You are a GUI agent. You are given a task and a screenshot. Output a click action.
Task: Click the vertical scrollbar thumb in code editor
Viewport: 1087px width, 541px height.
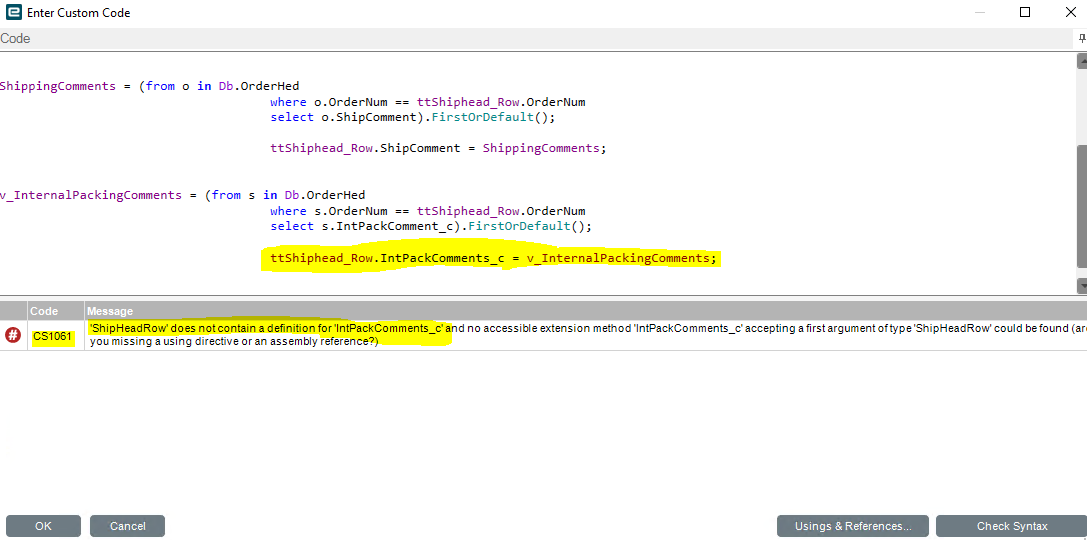1081,205
